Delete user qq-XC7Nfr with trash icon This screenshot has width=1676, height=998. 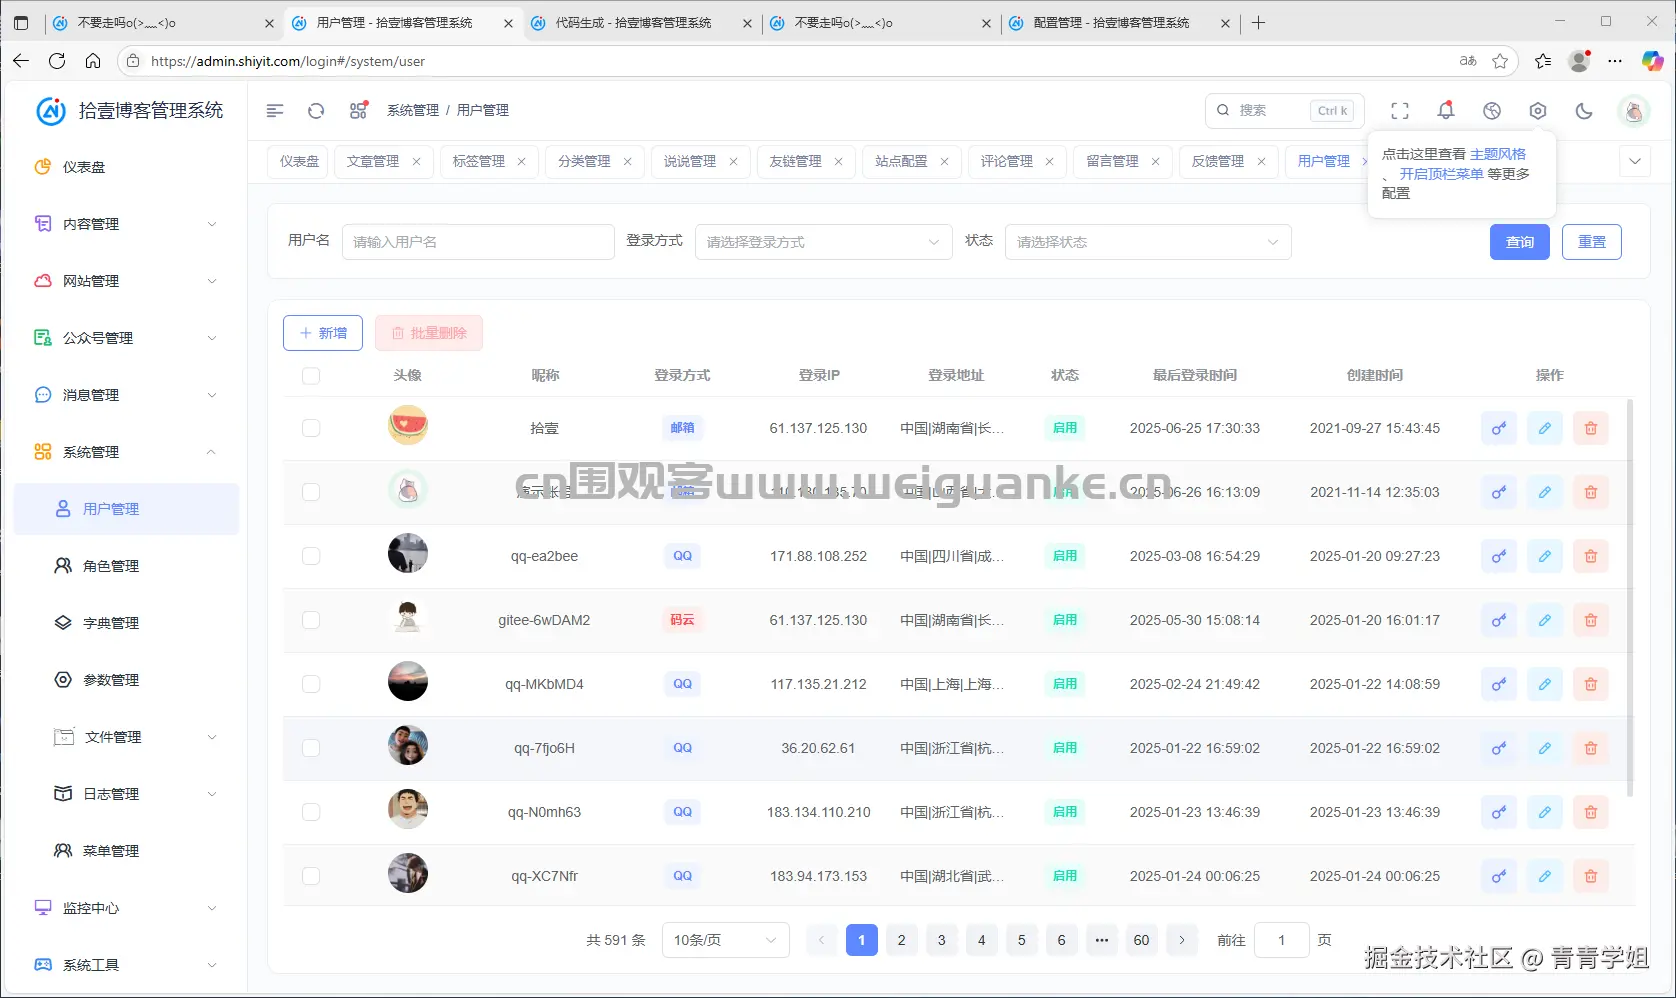tap(1591, 876)
